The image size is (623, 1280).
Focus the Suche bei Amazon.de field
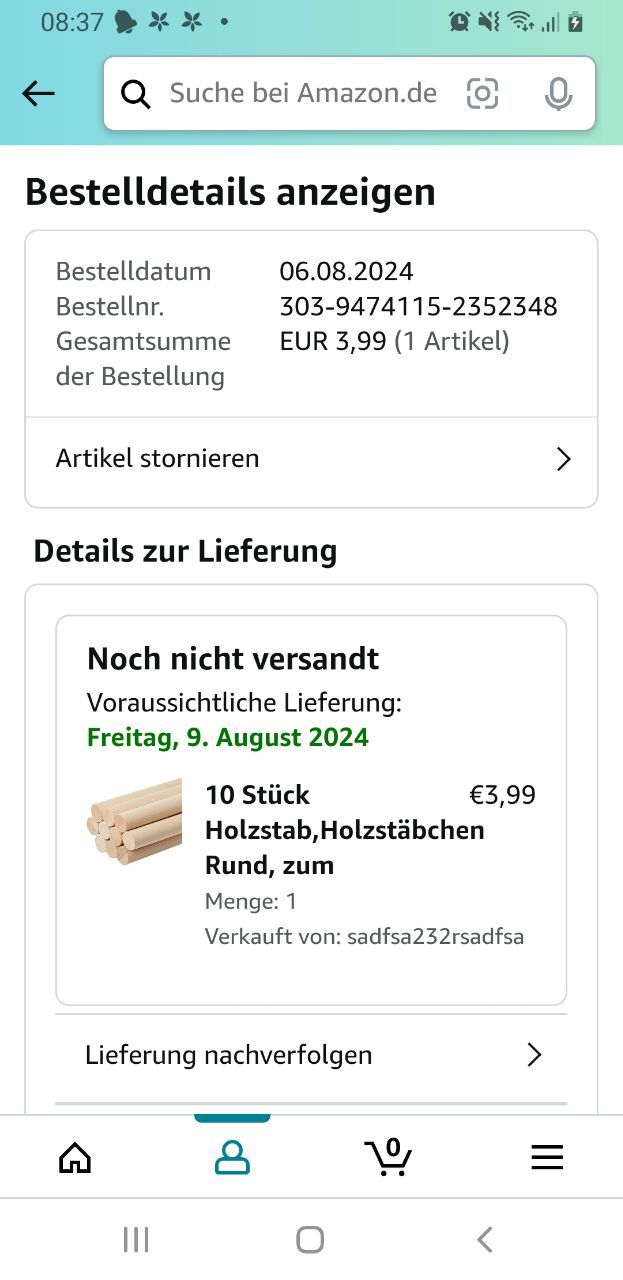click(x=303, y=94)
